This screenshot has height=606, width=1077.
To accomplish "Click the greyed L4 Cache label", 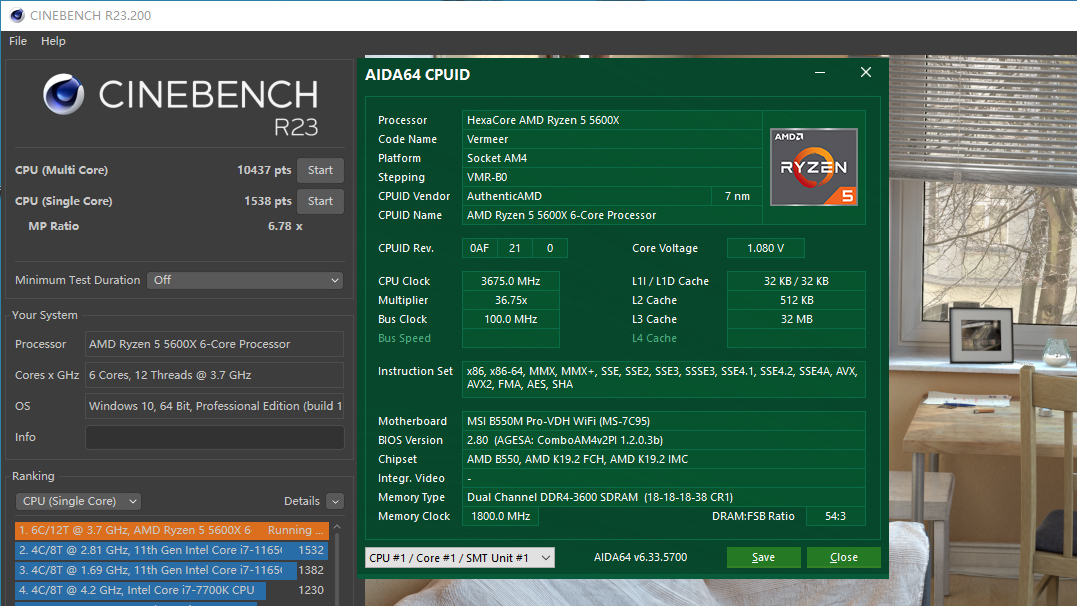I will tap(654, 338).
